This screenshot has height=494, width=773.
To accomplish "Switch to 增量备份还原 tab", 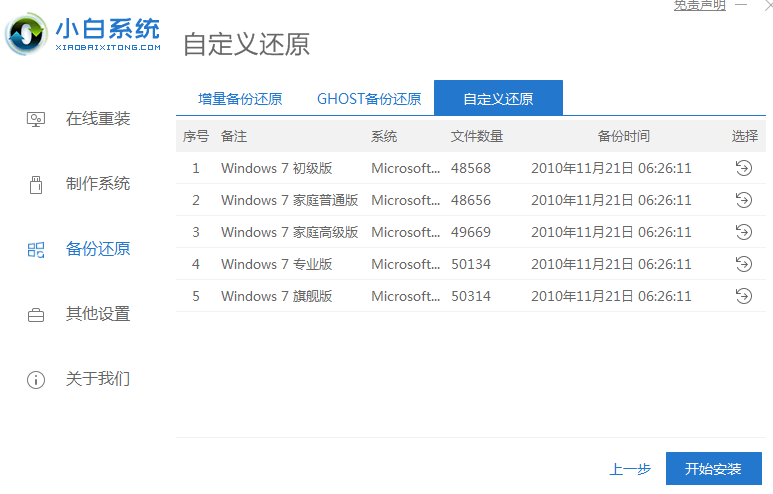I will click(x=240, y=99).
